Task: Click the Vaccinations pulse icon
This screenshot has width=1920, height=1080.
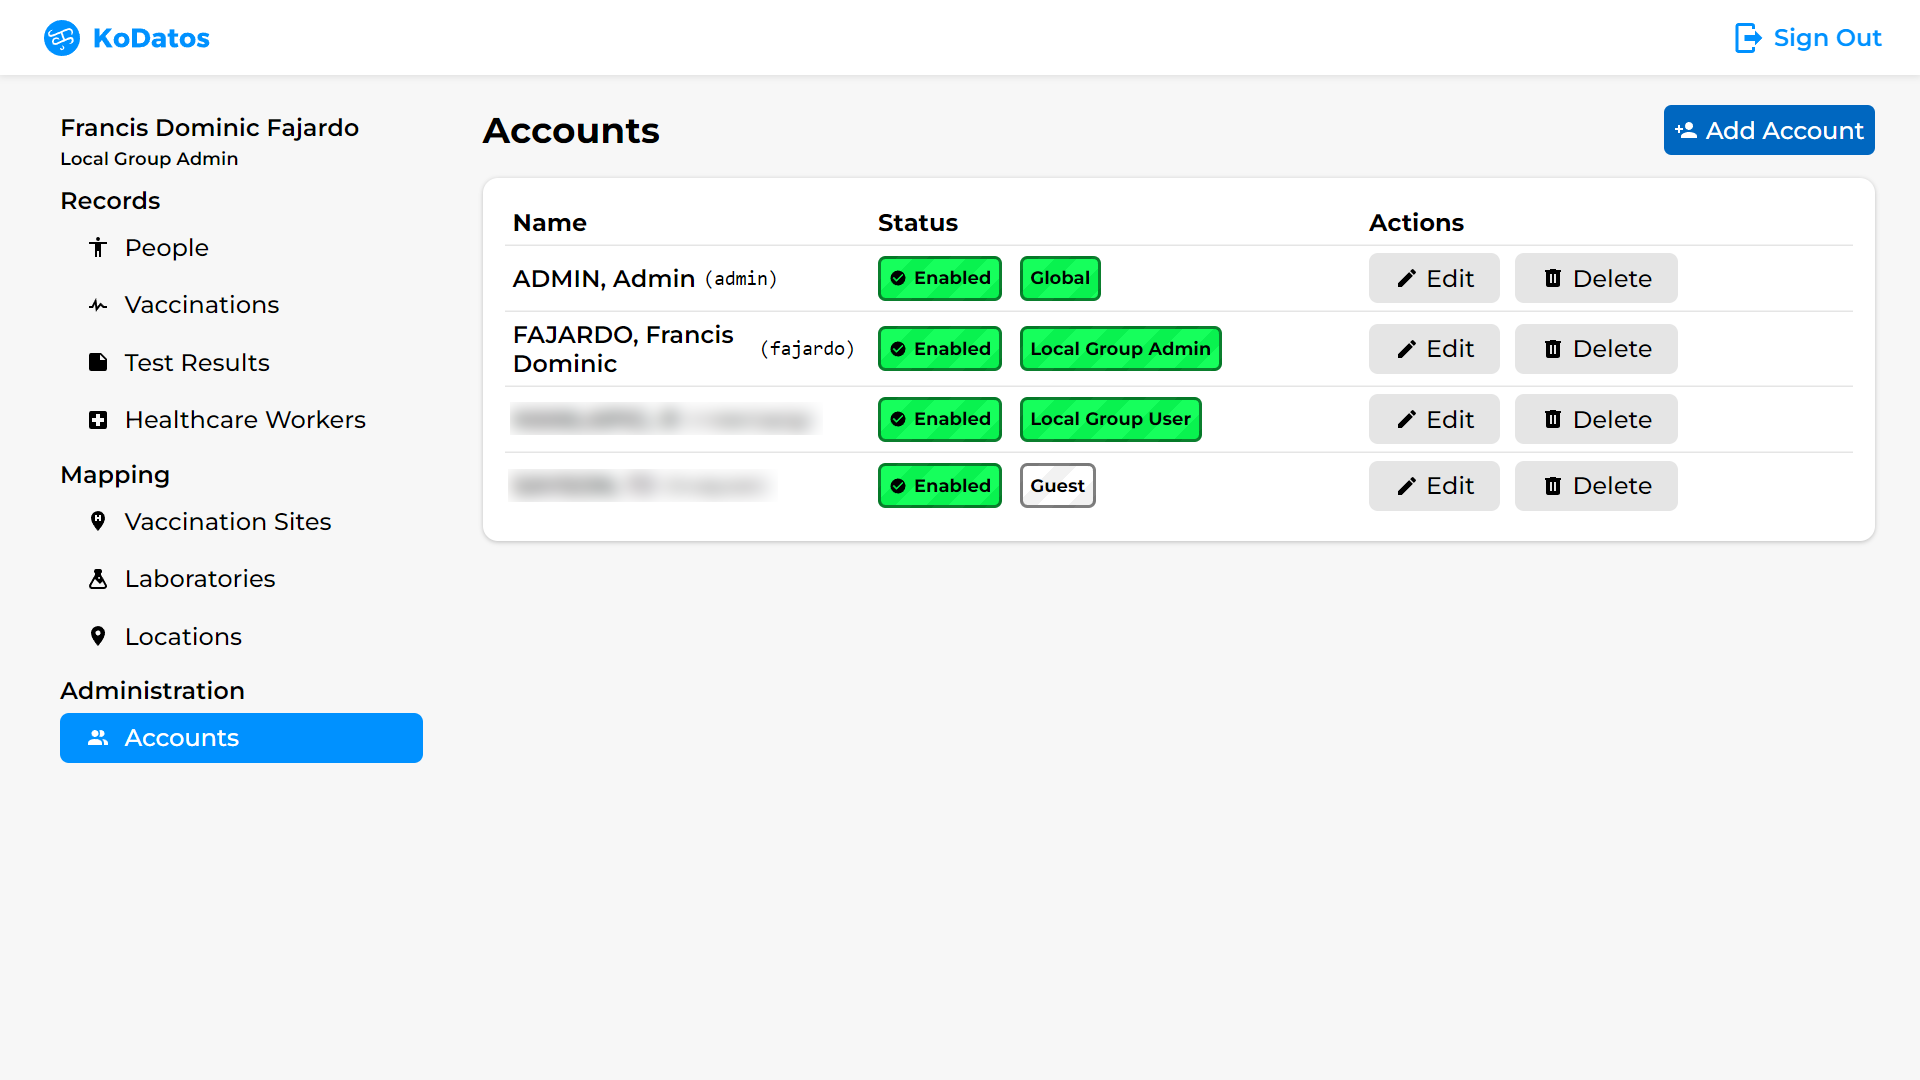Action: [x=98, y=304]
